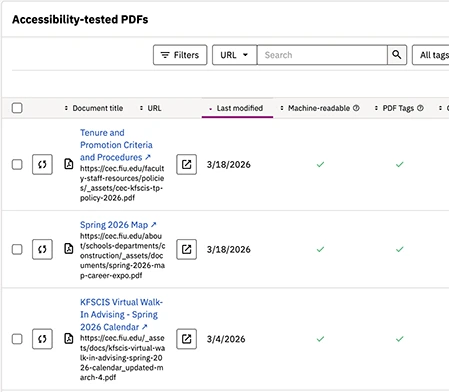The width and height of the screenshot is (449, 392).
Task: Open Tenure and Promotion Criteria and Procedures link
Action: (116, 145)
